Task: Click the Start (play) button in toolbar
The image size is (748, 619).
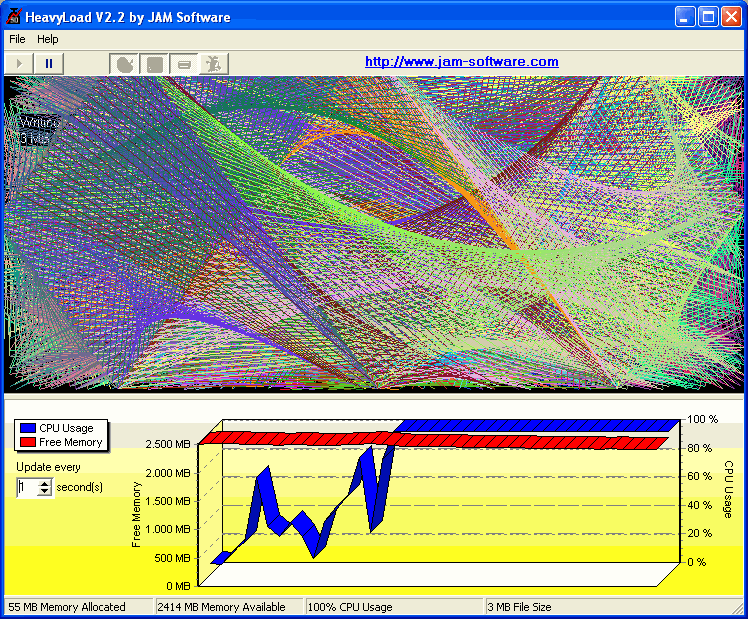Action: point(19,63)
